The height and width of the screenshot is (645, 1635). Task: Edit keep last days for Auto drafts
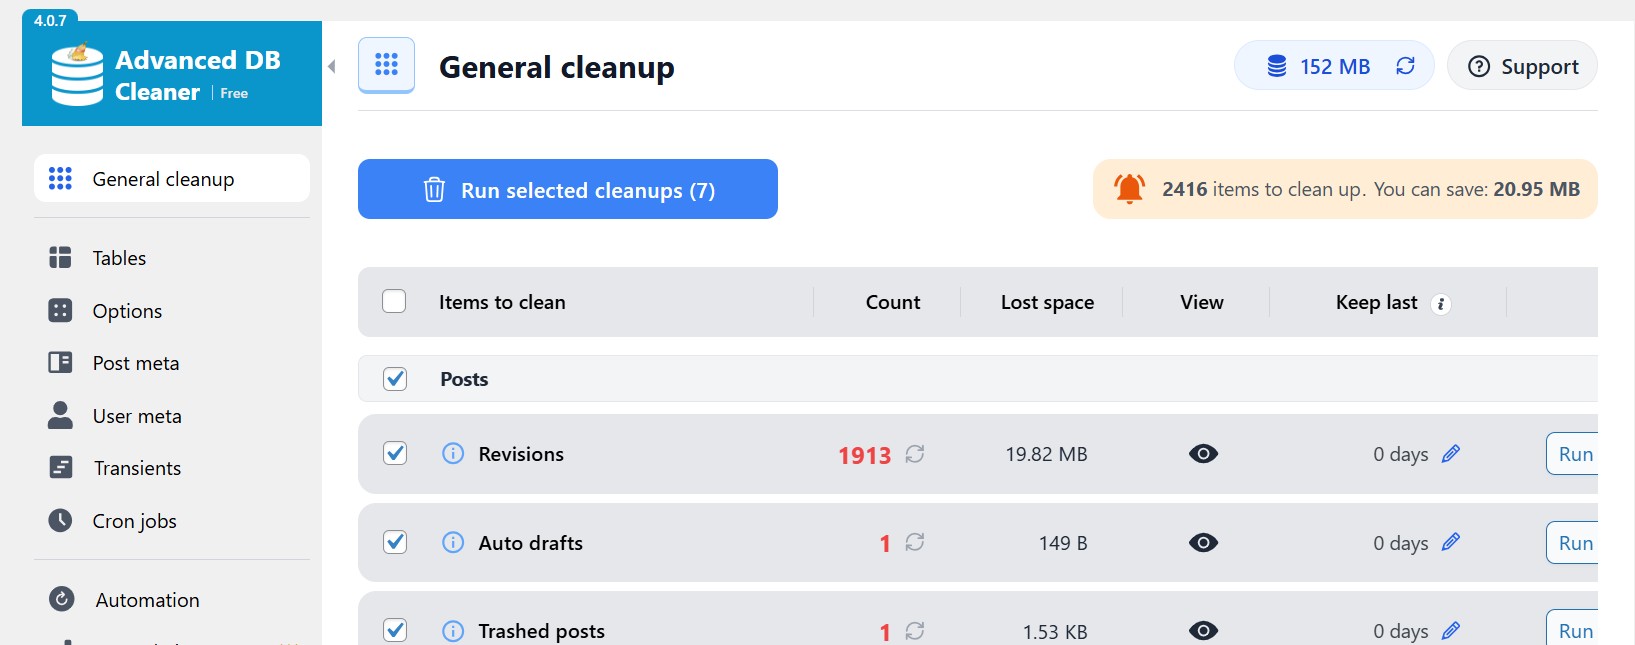point(1451,543)
